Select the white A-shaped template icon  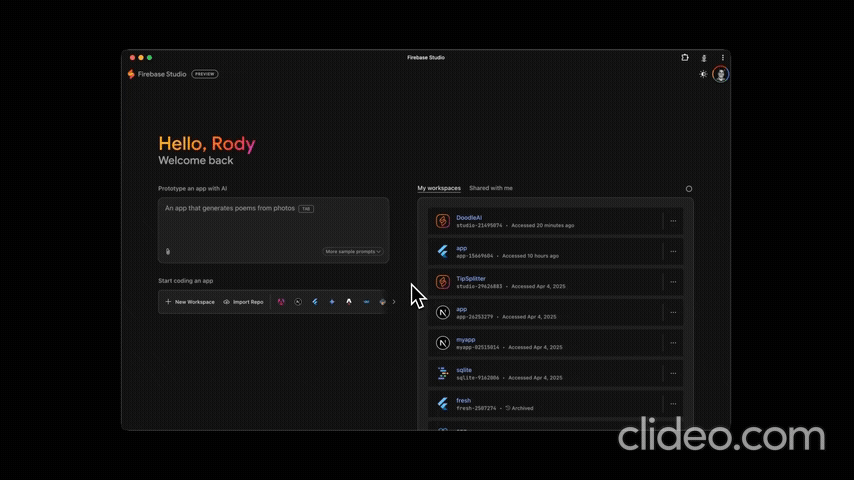coord(349,301)
